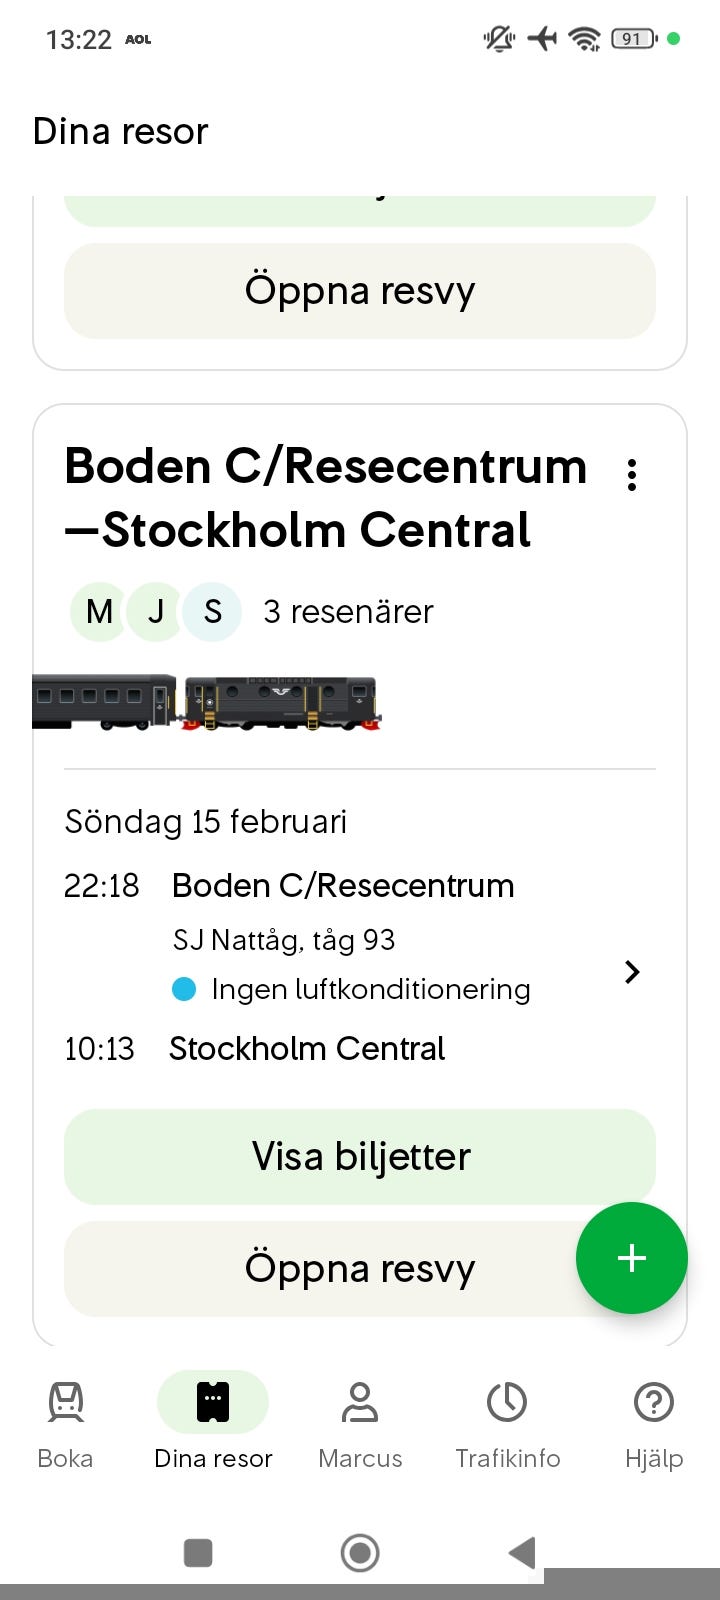Tap the Boden C/Resecentrum–Stockholm Central title
Viewport: 720px width, 1600px height.
point(326,498)
